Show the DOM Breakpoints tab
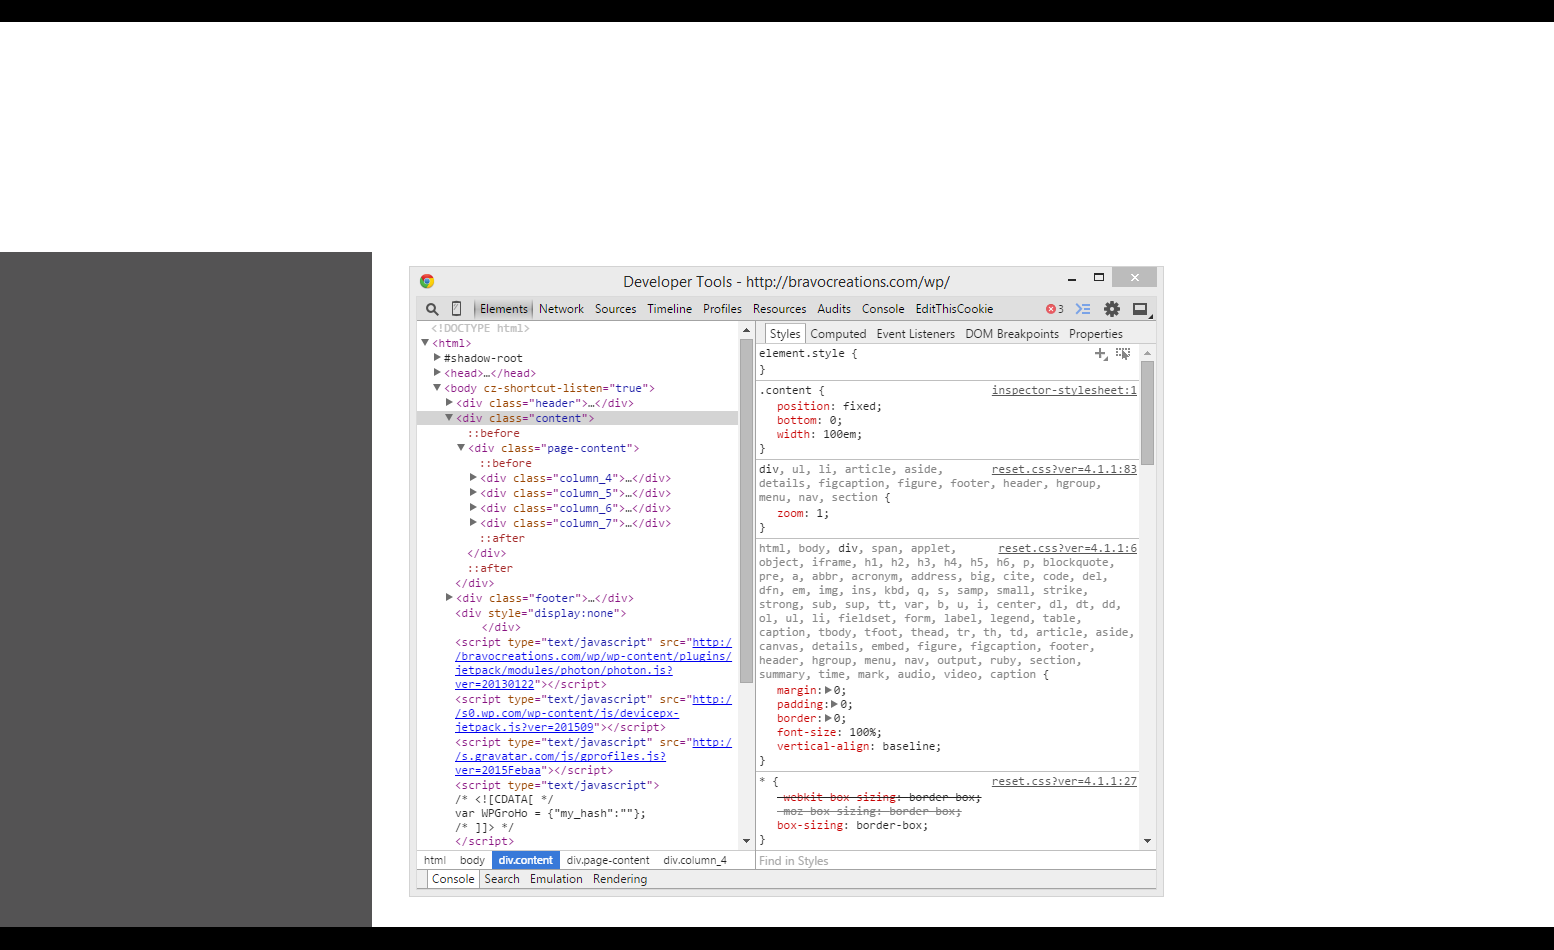Screen dimensions: 1554x950 [1012, 334]
